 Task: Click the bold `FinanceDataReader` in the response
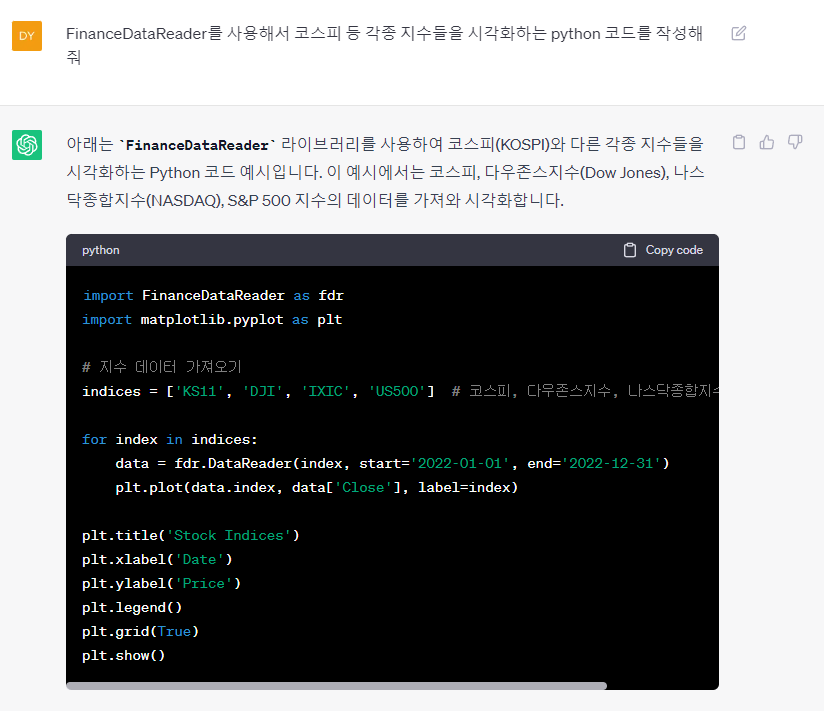(197, 145)
